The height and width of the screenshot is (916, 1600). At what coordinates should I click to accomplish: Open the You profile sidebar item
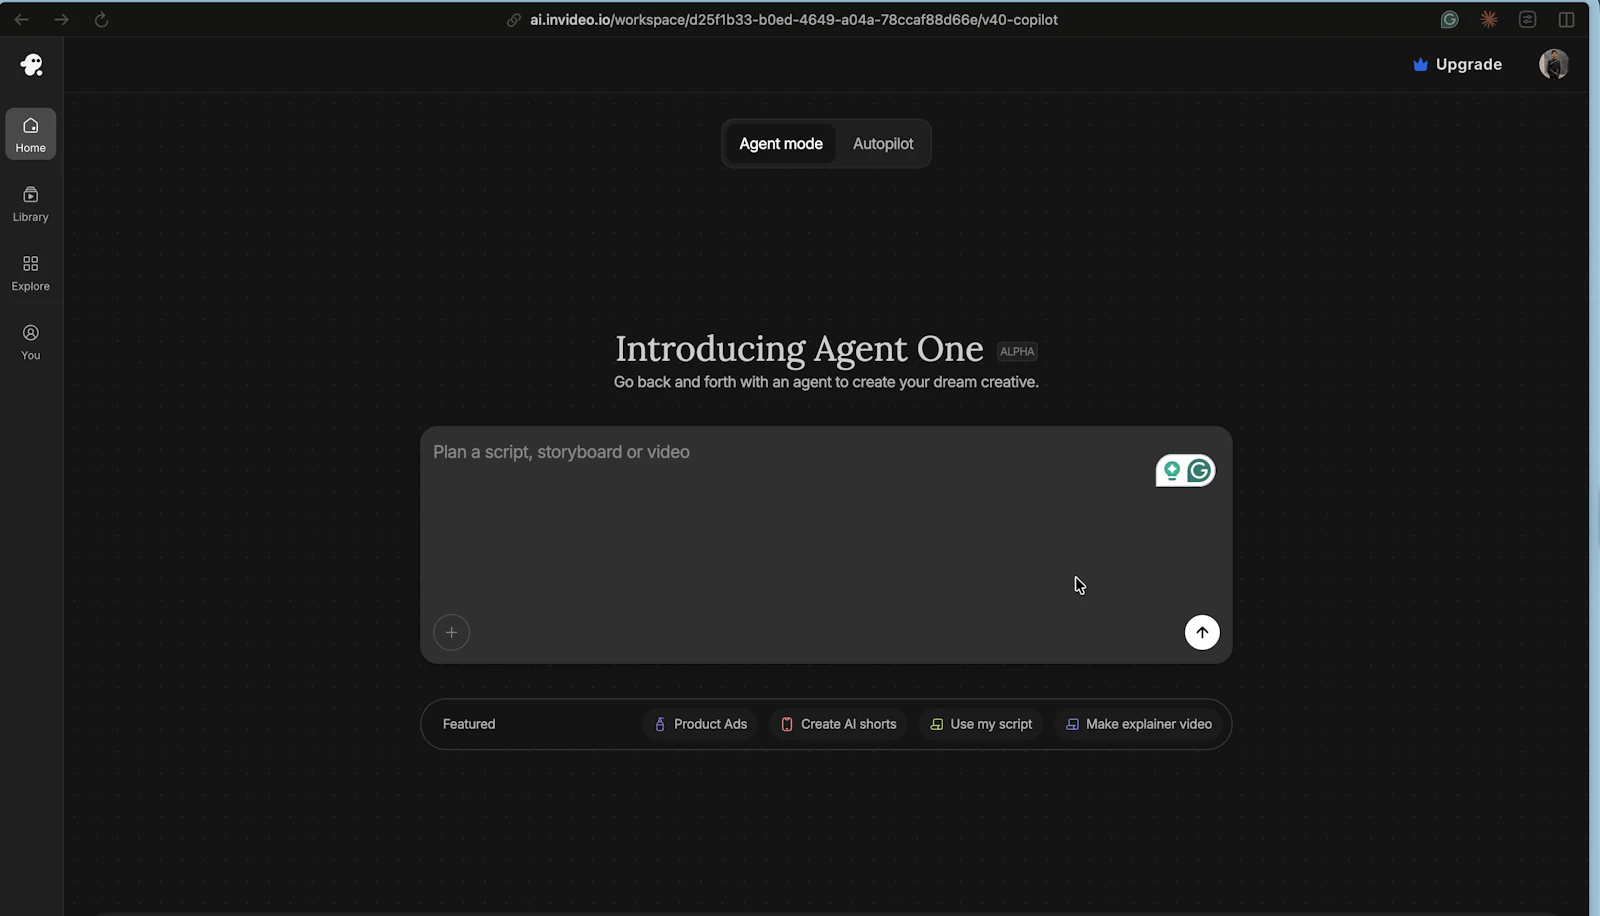click(x=31, y=341)
